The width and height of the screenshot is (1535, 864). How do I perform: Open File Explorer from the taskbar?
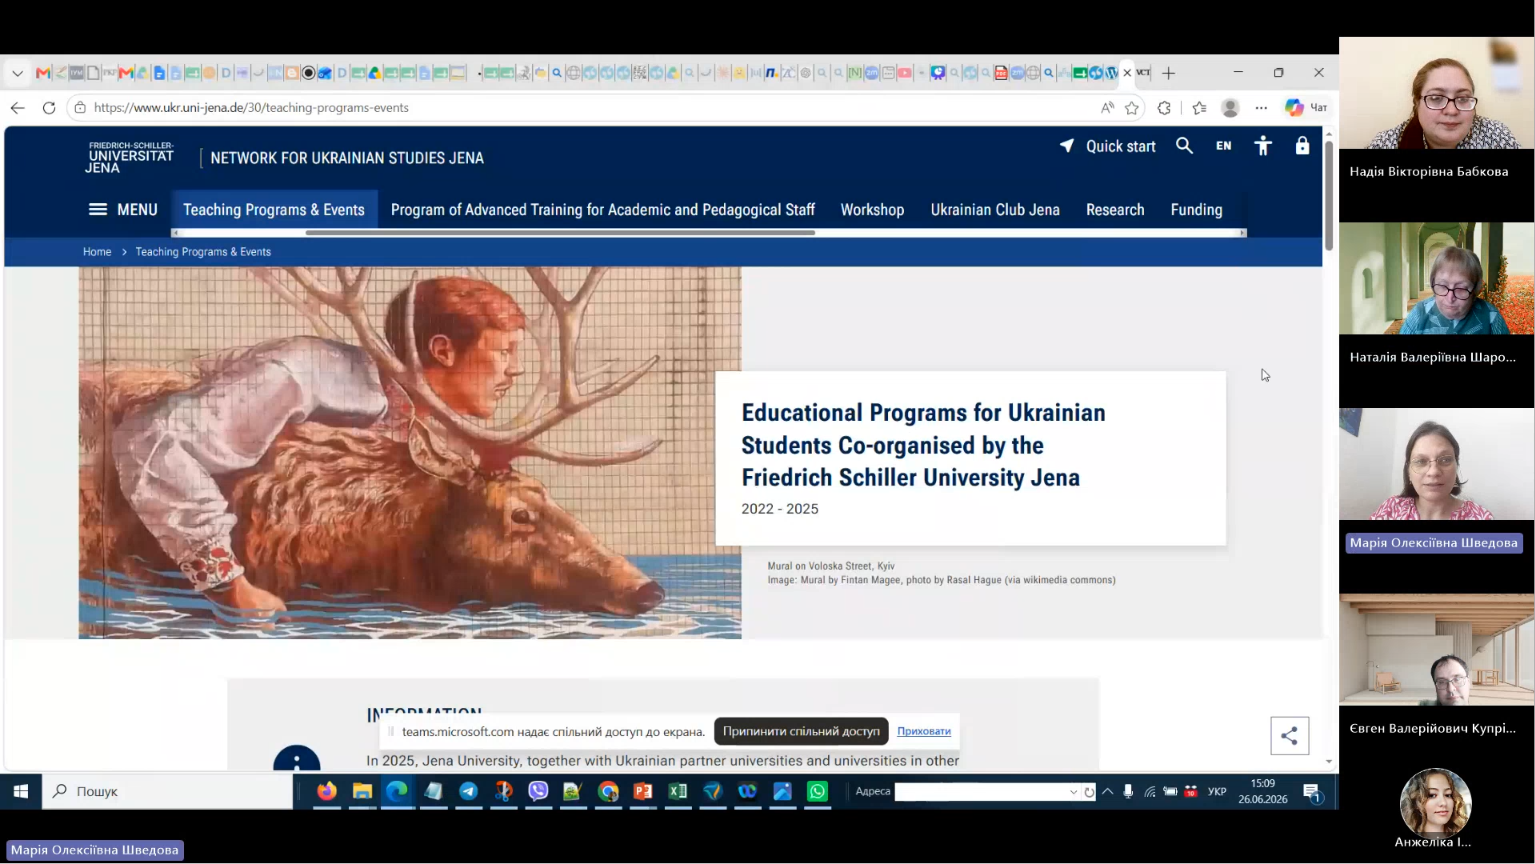(x=362, y=791)
